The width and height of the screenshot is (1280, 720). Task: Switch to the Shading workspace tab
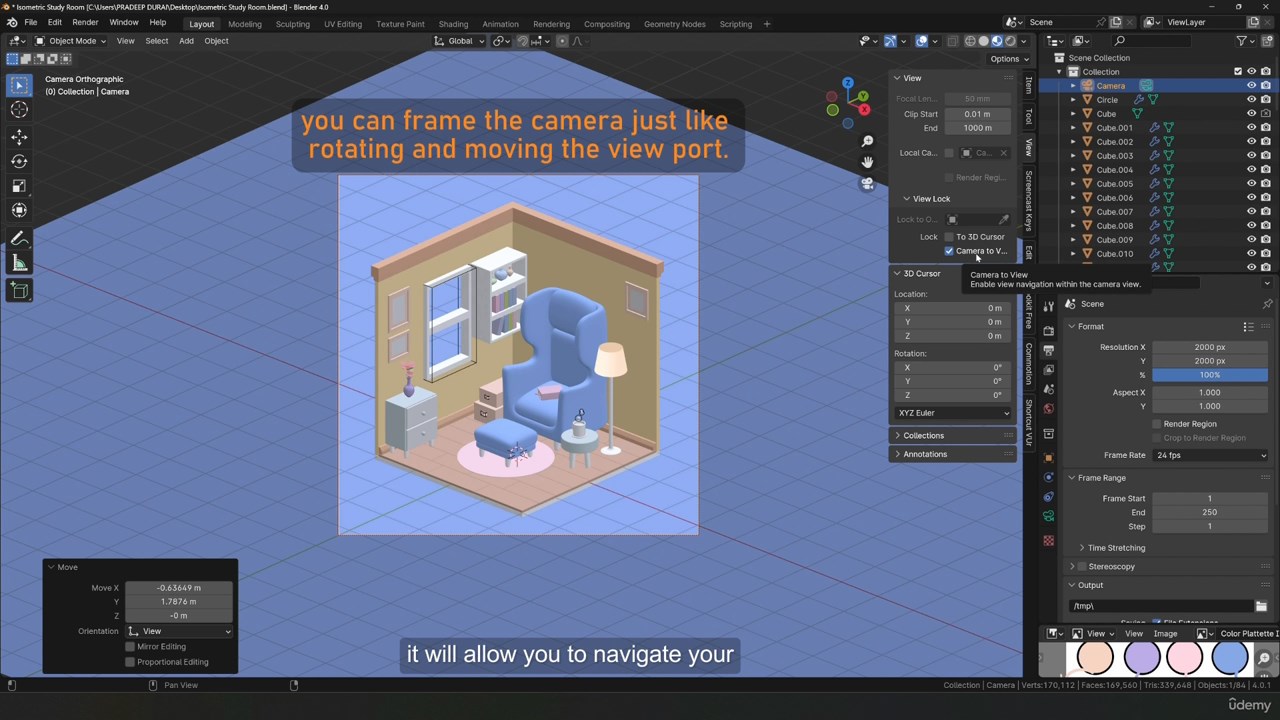point(453,24)
